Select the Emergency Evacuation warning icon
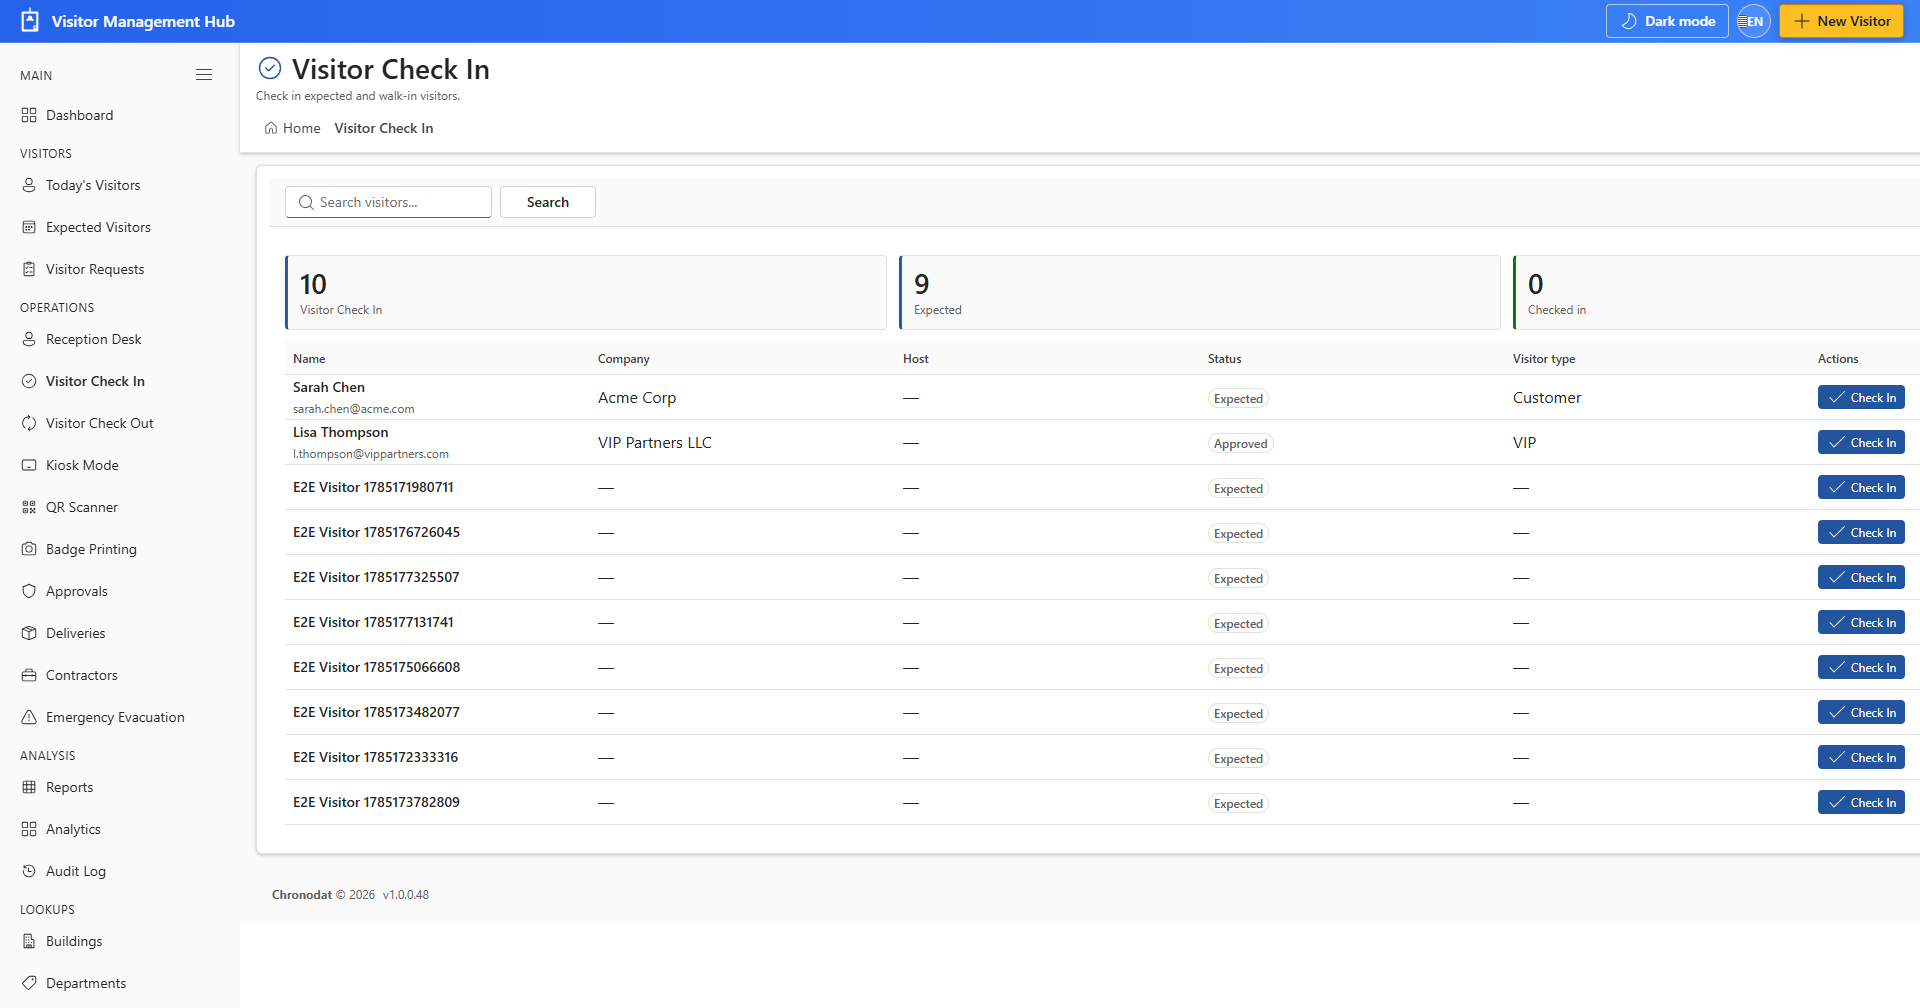This screenshot has height=1008, width=1920. [29, 717]
